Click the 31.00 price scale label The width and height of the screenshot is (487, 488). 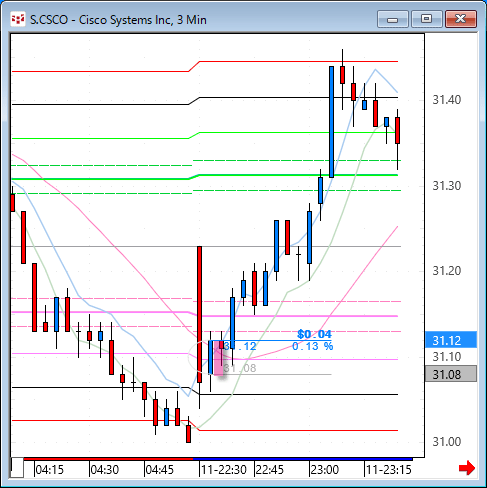point(447,442)
